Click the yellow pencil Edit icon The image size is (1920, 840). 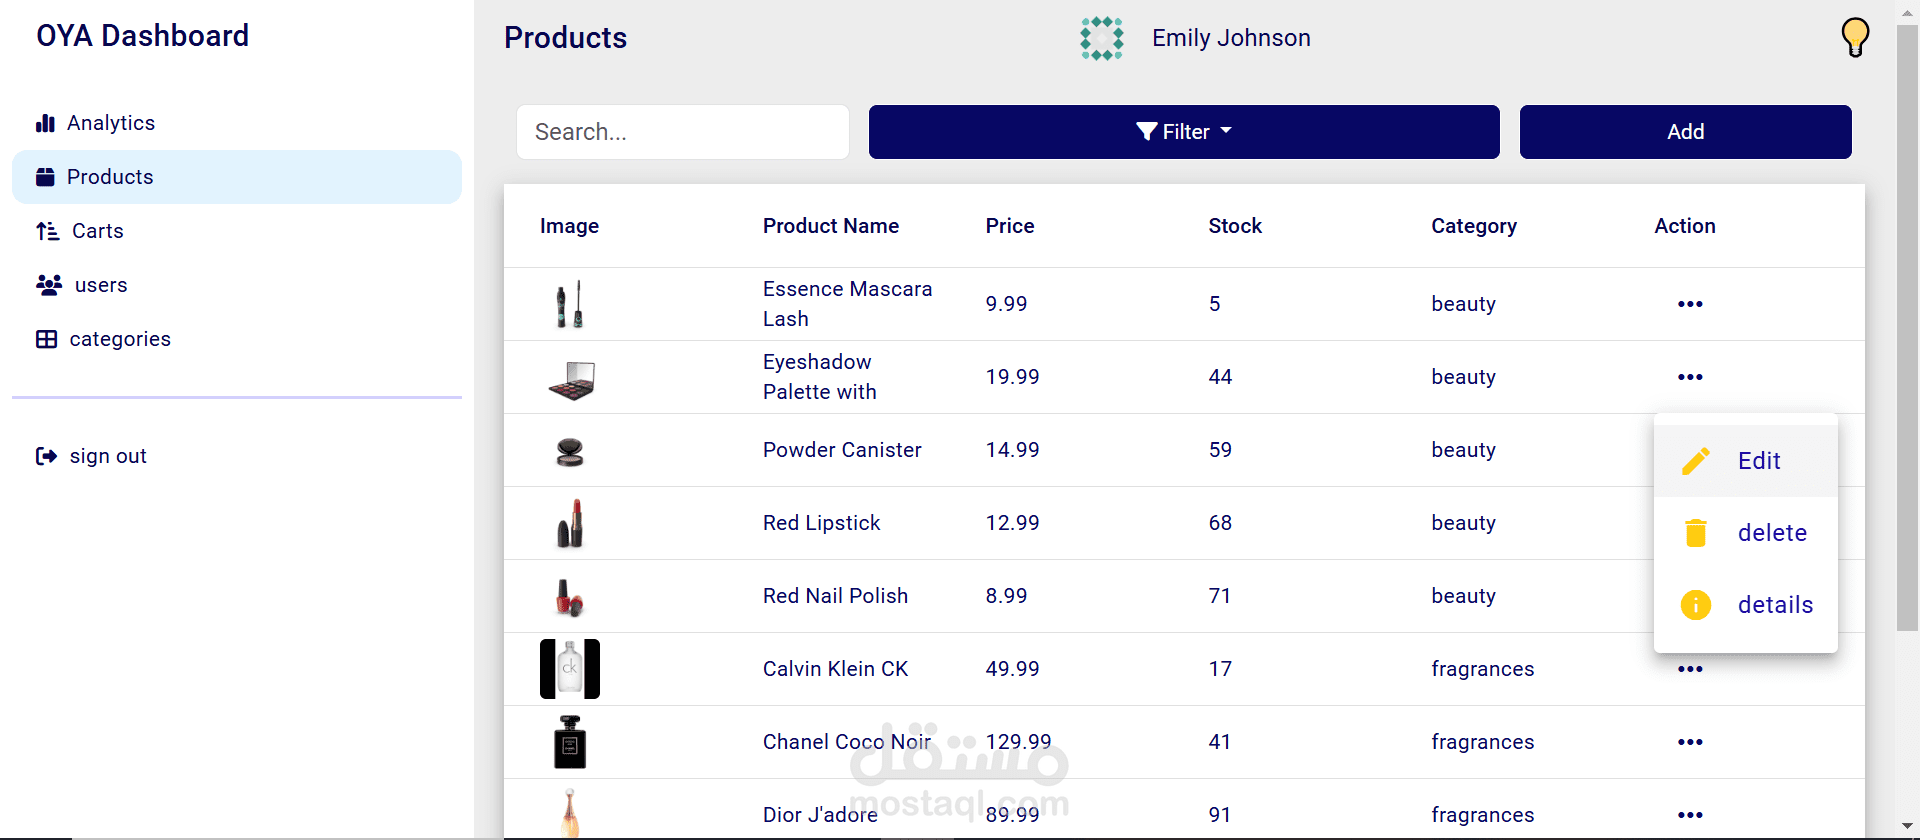click(x=1695, y=461)
